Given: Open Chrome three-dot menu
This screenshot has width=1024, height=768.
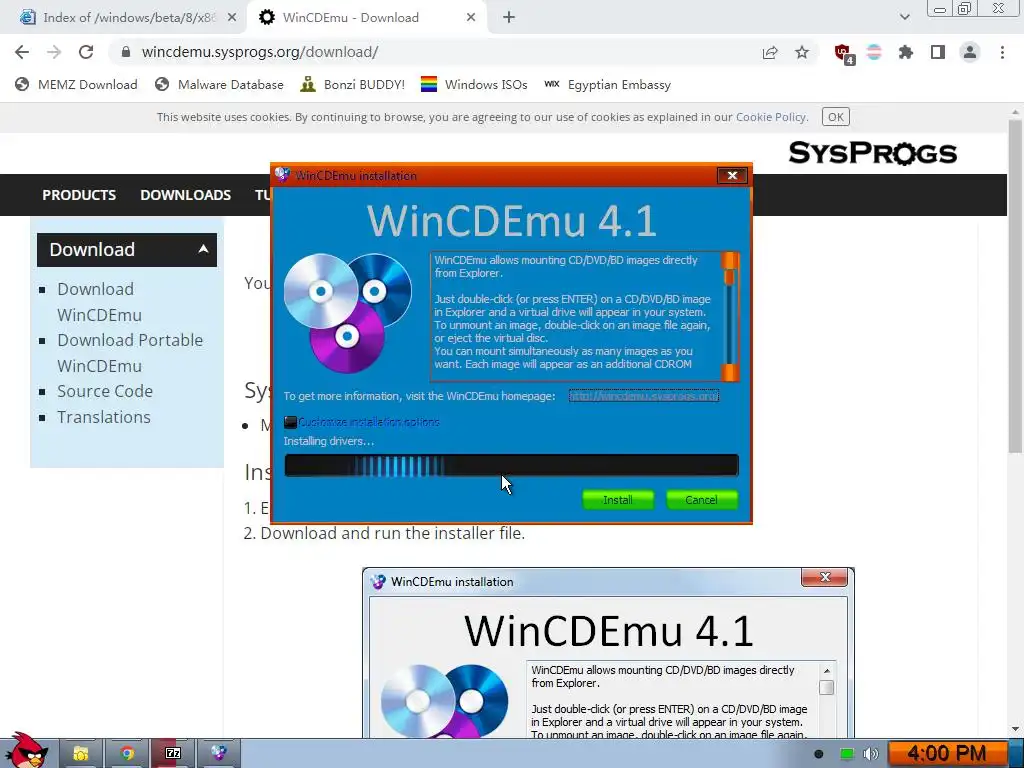Looking at the screenshot, I should coord(1002,53).
